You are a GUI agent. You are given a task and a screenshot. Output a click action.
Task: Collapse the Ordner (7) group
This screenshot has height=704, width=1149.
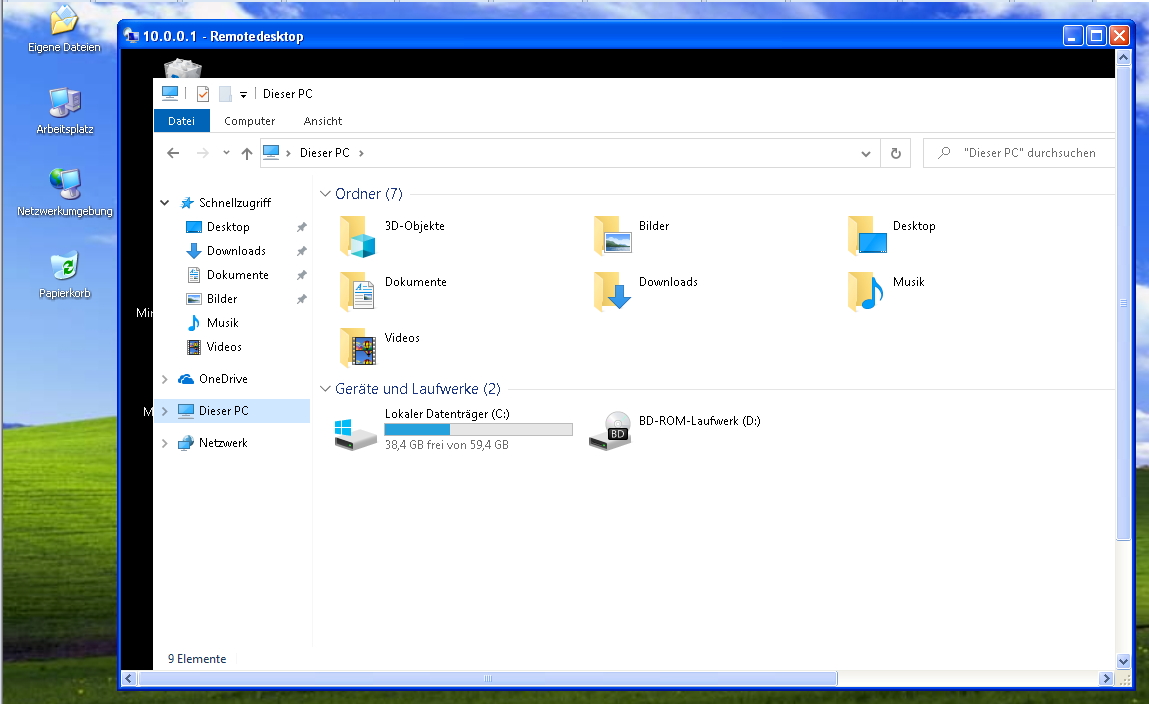(x=325, y=194)
